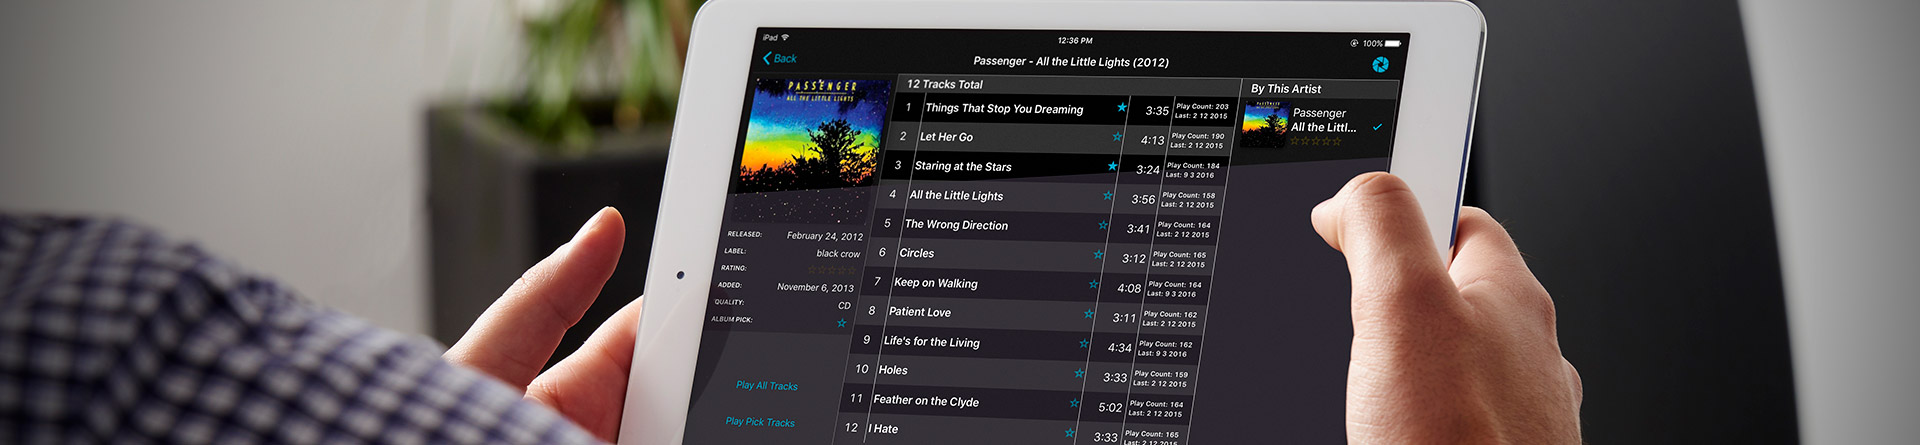Rate the album in By This Artist

1314,141
